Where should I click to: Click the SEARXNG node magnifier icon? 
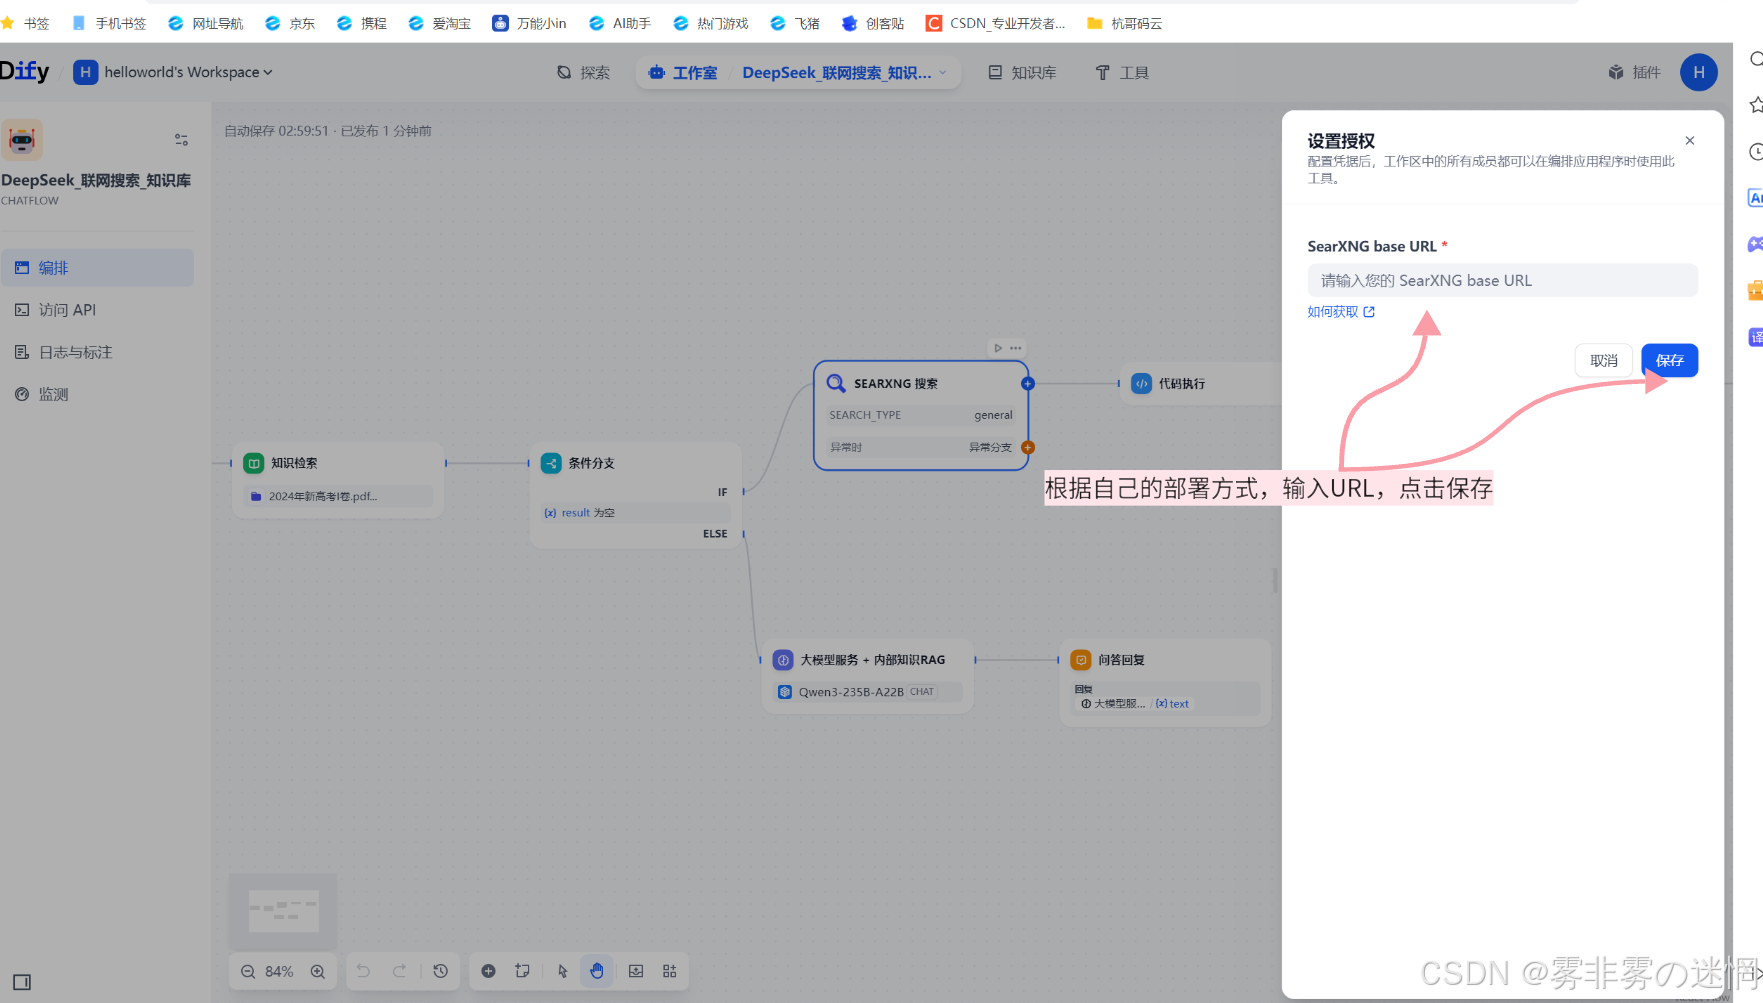click(836, 383)
